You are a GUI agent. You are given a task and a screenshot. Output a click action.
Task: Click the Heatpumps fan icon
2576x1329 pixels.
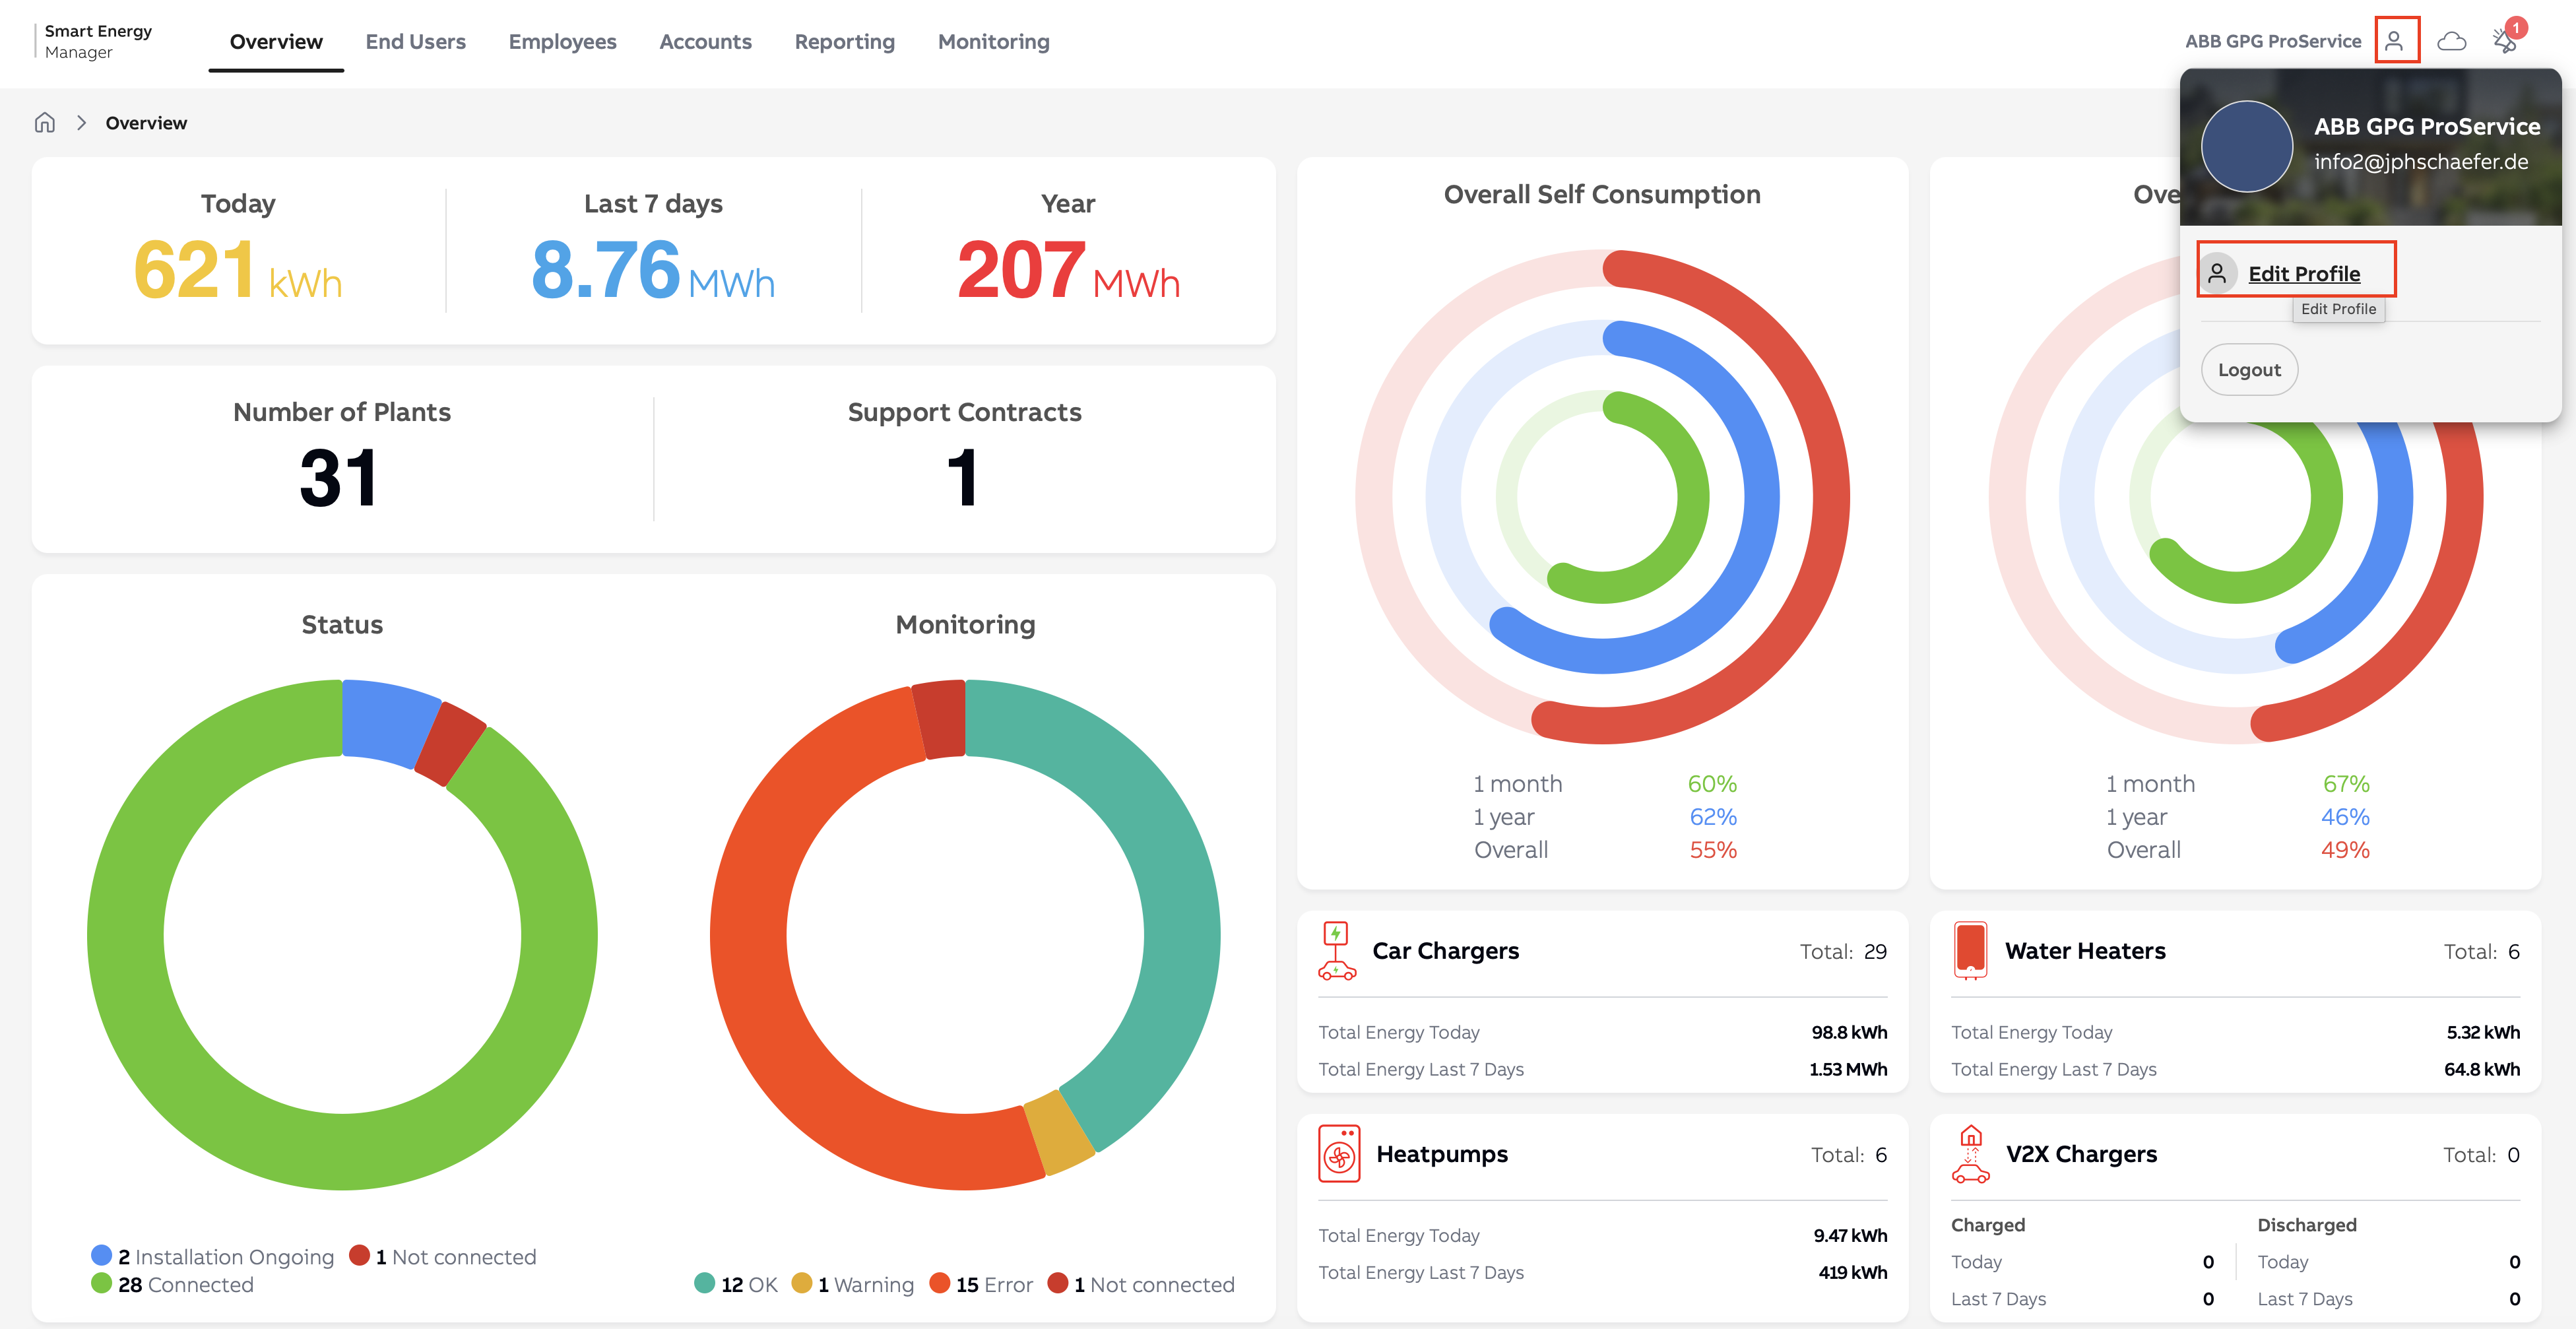(1339, 1154)
